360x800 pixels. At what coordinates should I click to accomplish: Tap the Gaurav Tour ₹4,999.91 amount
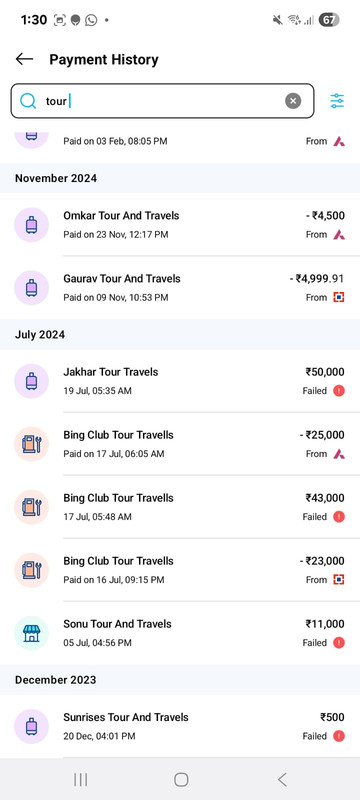[x=317, y=279]
